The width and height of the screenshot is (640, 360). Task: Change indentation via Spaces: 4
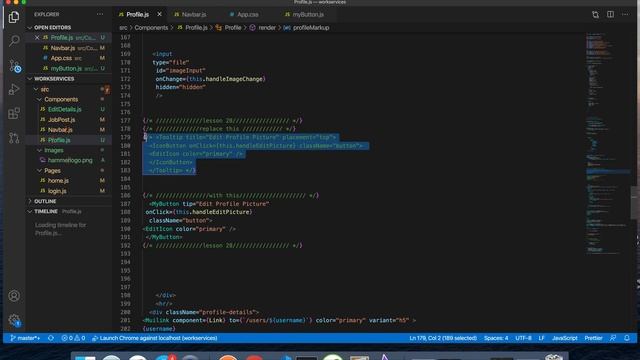coord(496,338)
